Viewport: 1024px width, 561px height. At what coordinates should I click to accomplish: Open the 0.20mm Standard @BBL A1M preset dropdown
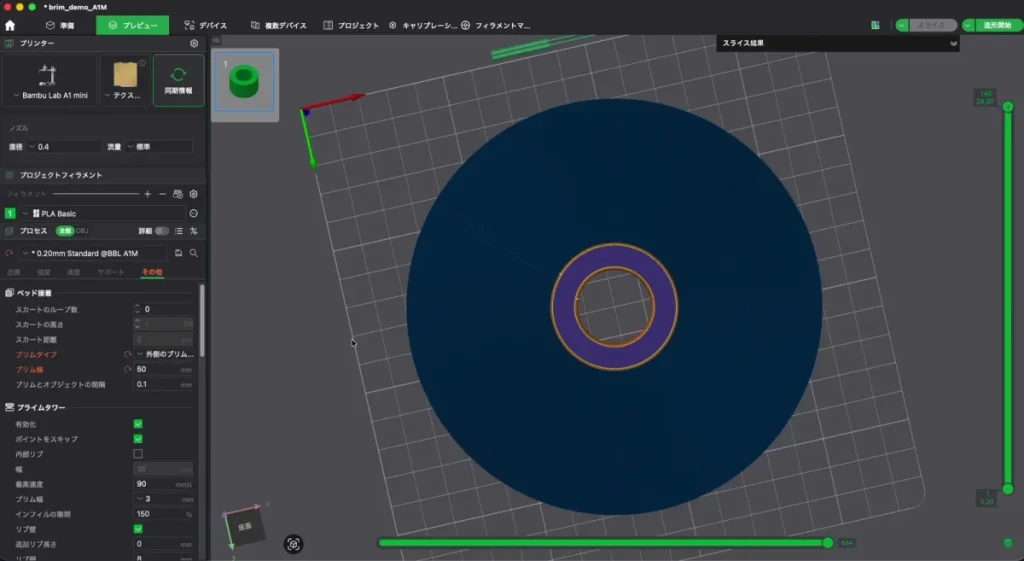tap(92, 253)
